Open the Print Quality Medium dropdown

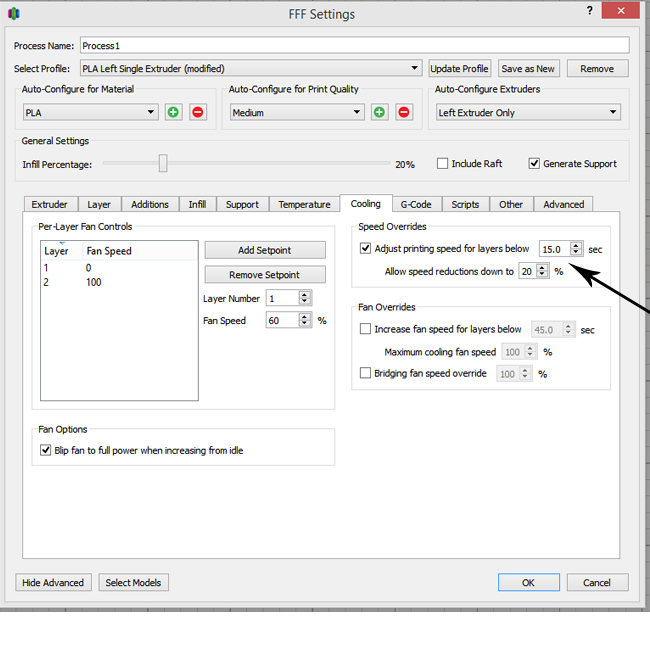click(296, 112)
